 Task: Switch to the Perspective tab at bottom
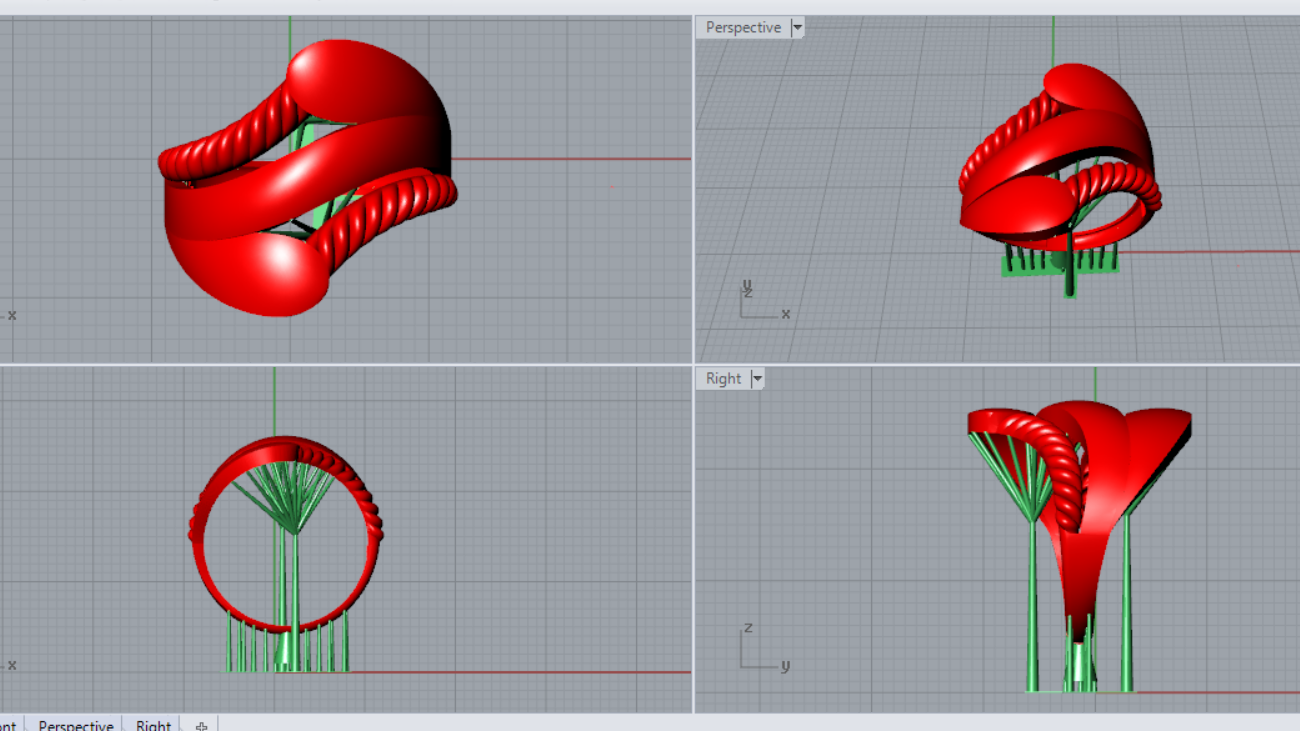click(75, 724)
